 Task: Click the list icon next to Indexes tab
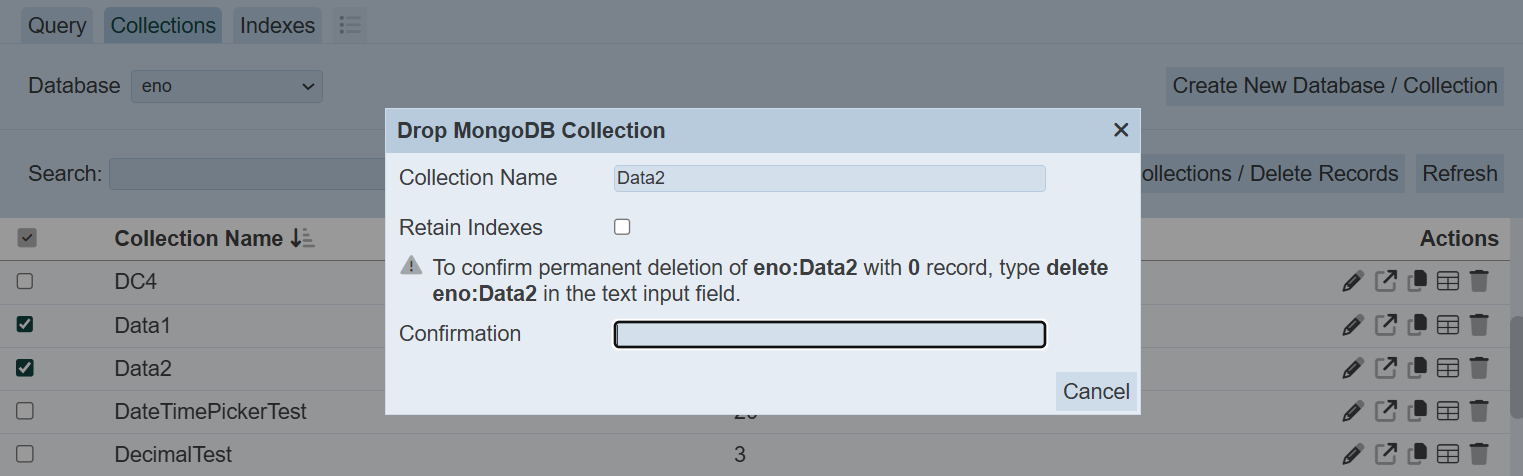coord(349,26)
